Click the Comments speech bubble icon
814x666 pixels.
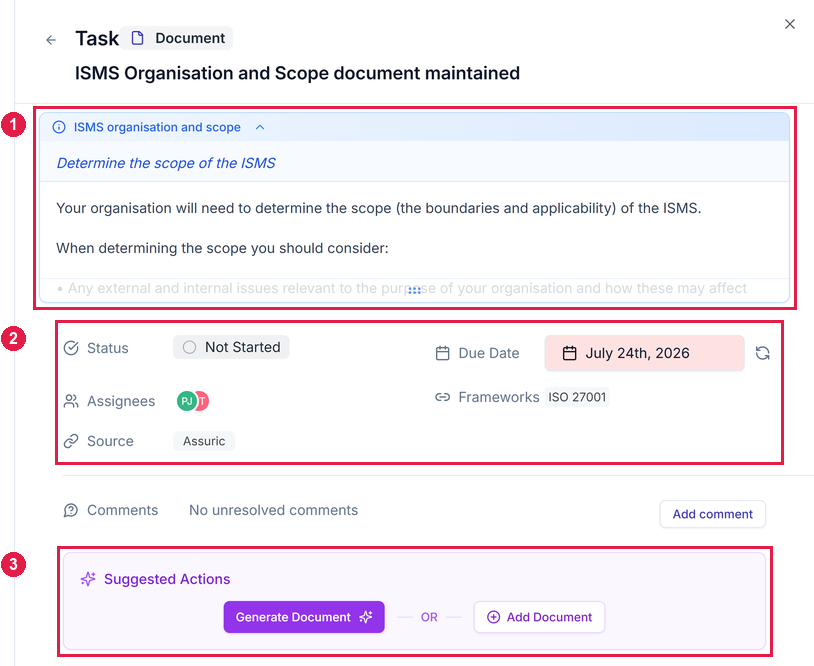tap(71, 510)
